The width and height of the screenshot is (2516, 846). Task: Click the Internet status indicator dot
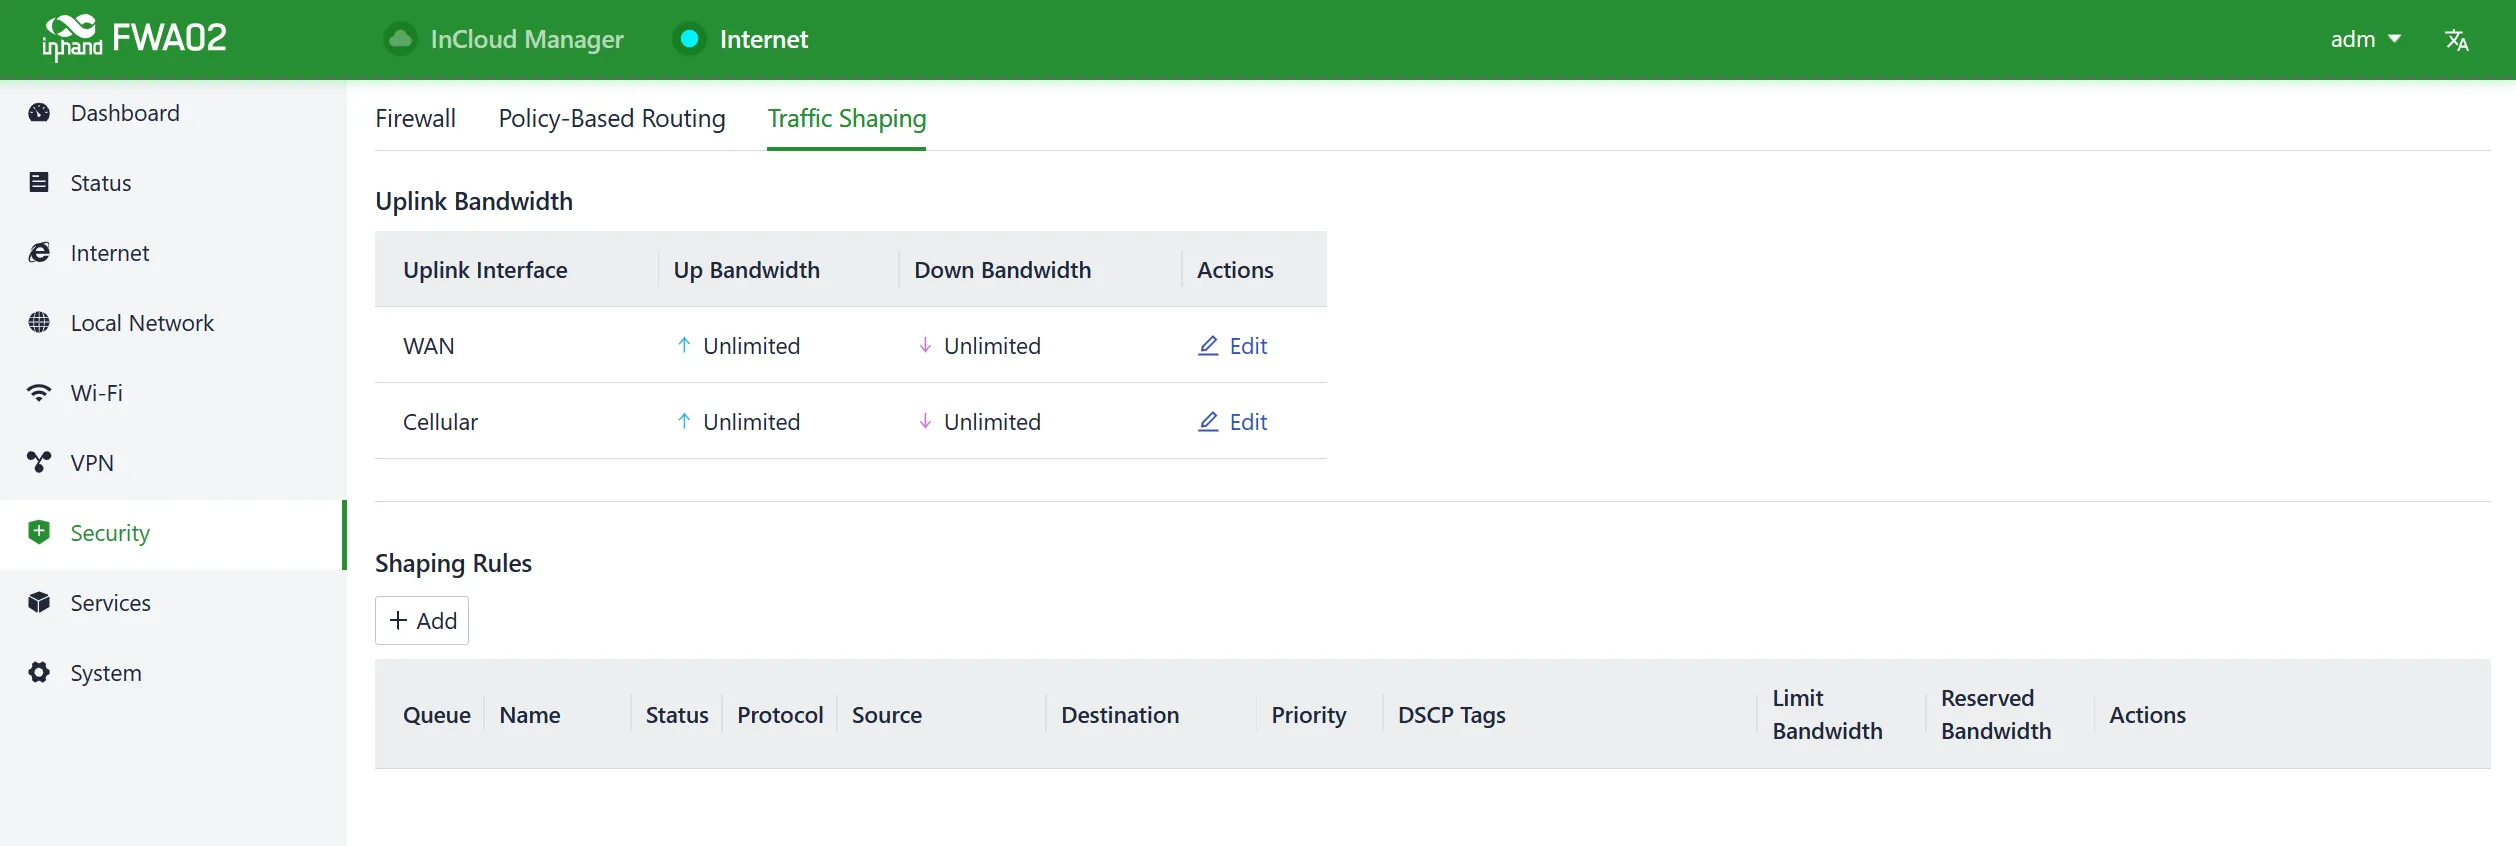tap(689, 39)
